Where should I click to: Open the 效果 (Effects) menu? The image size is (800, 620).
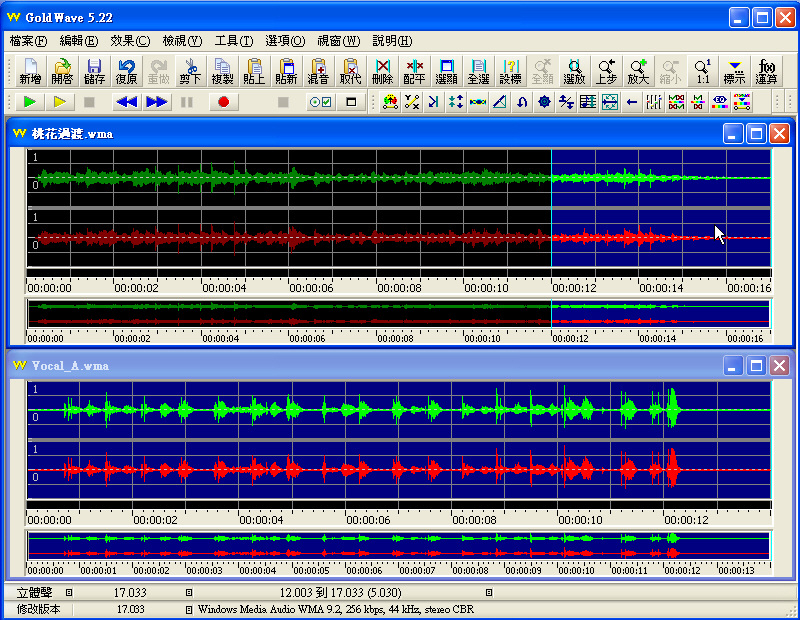[130, 41]
